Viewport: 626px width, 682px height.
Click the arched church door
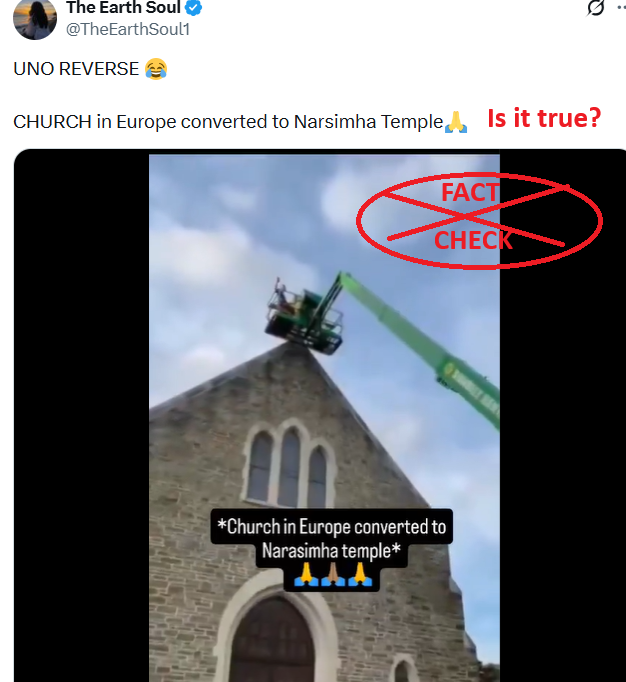pyautogui.click(x=273, y=639)
